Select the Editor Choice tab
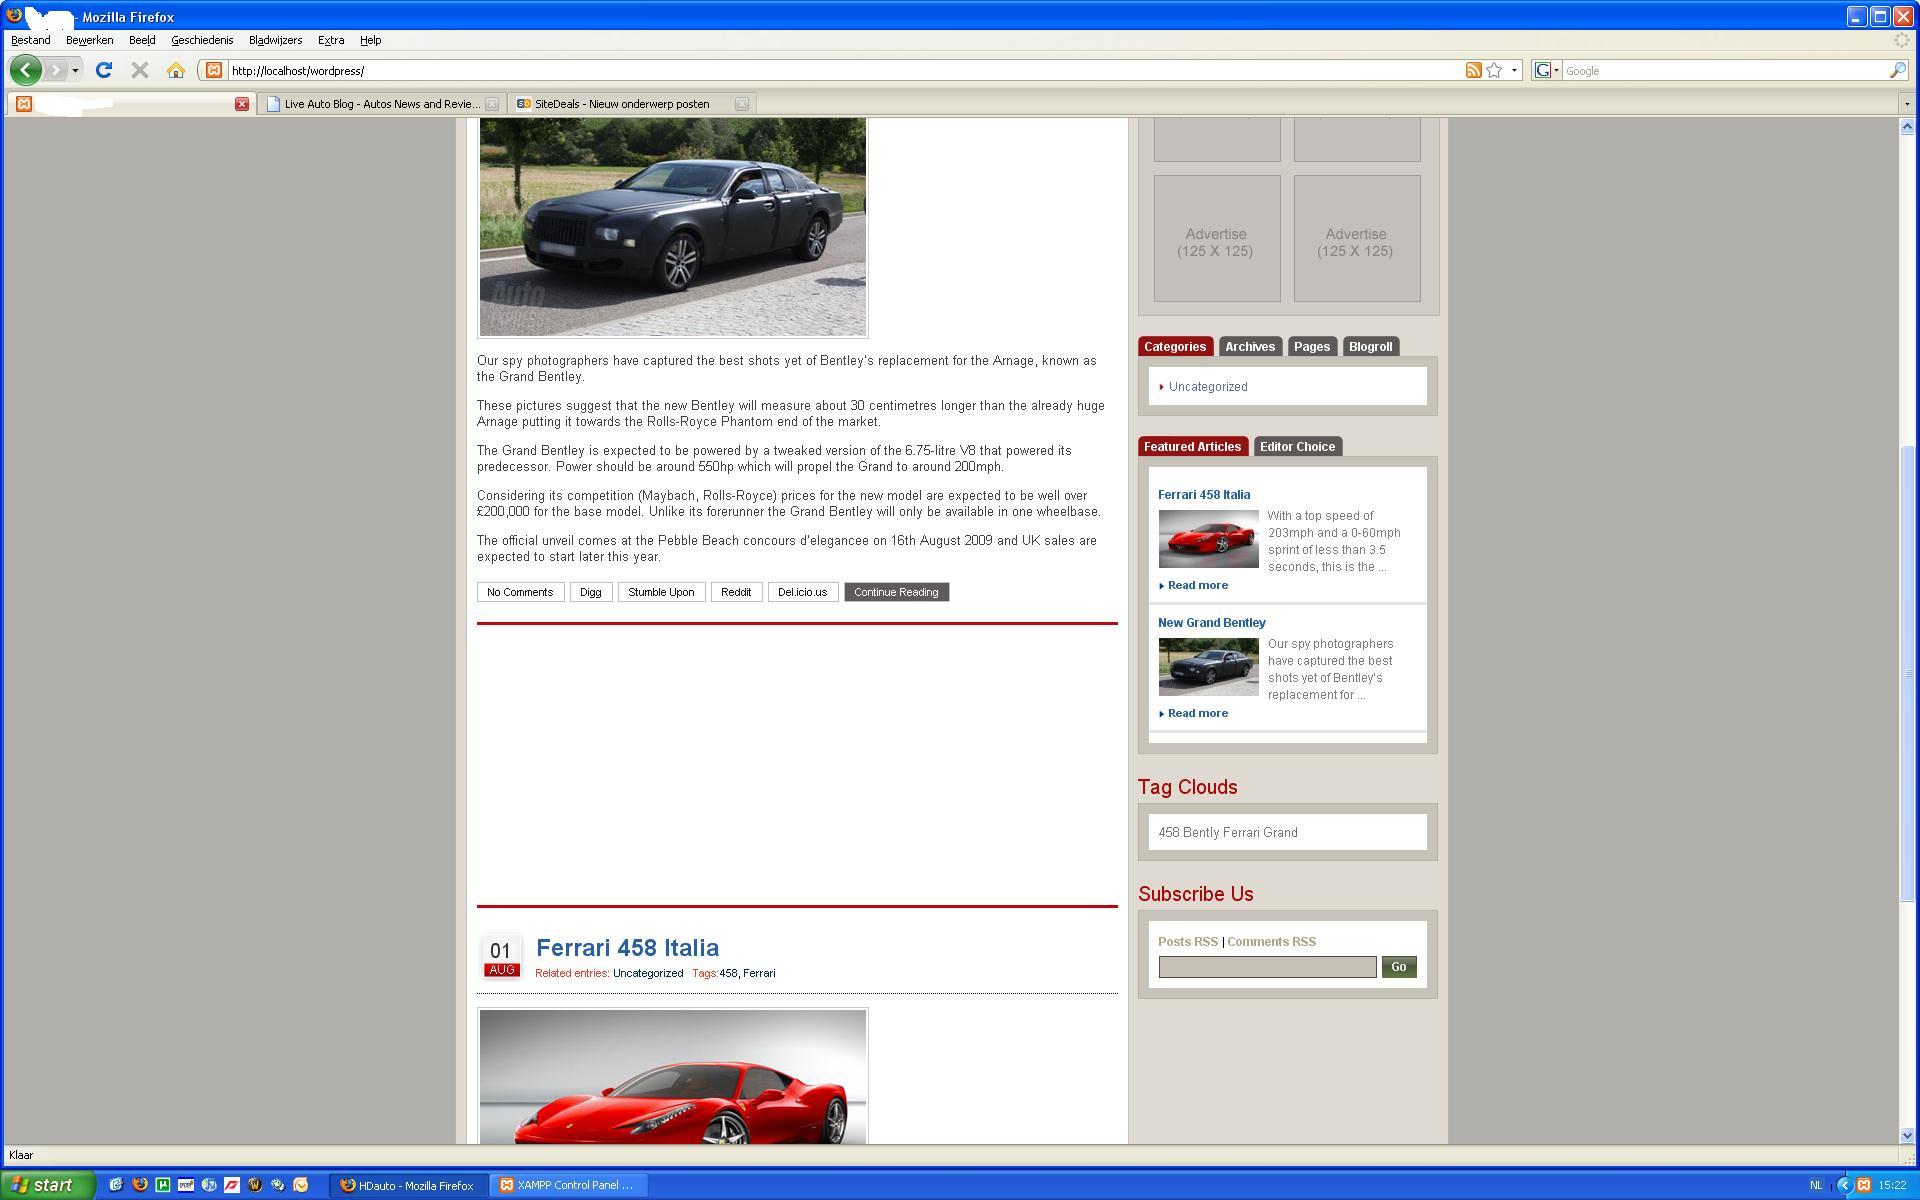This screenshot has height=1200, width=1920. coord(1297,446)
